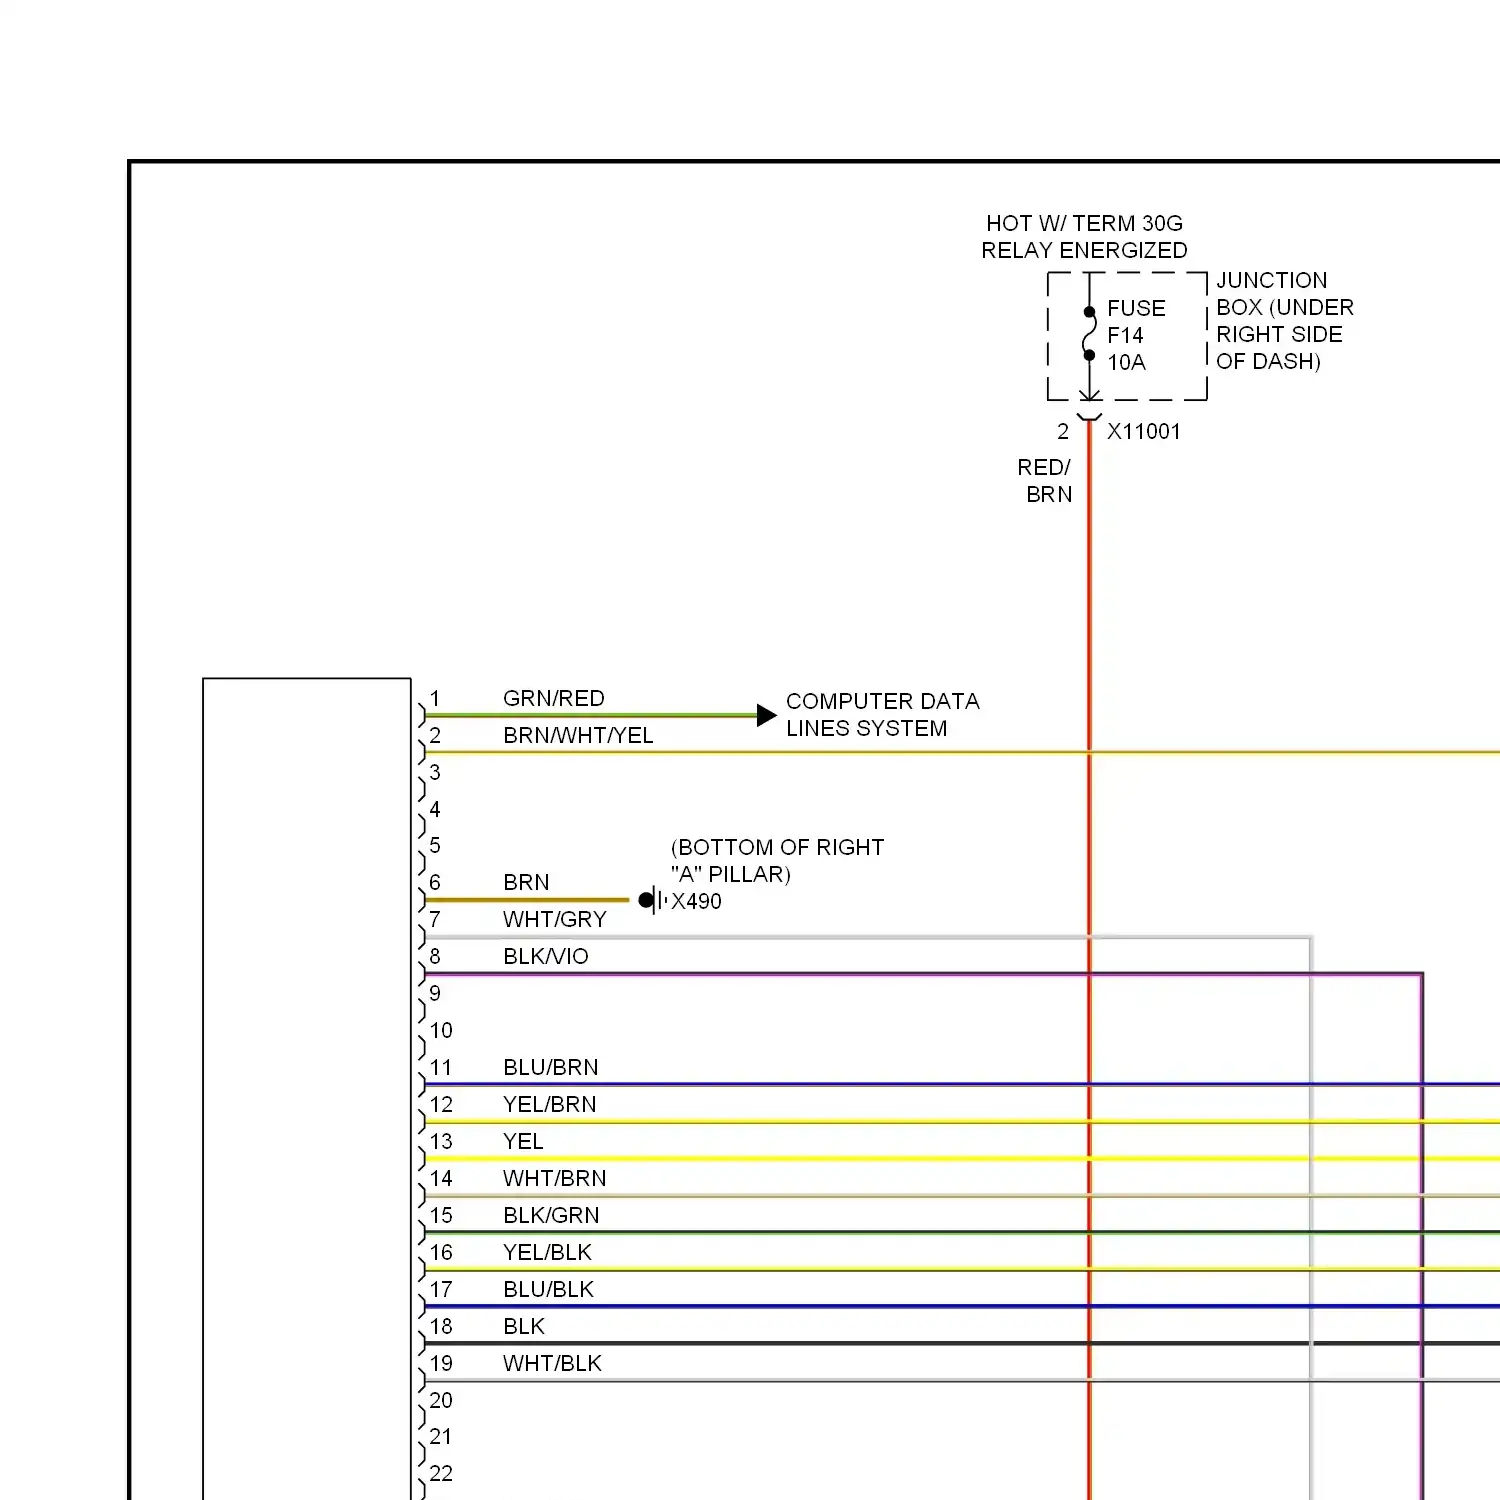Click pin number 10 on the connector
Viewport: 1500px width, 1500px height.
[x=441, y=1030]
